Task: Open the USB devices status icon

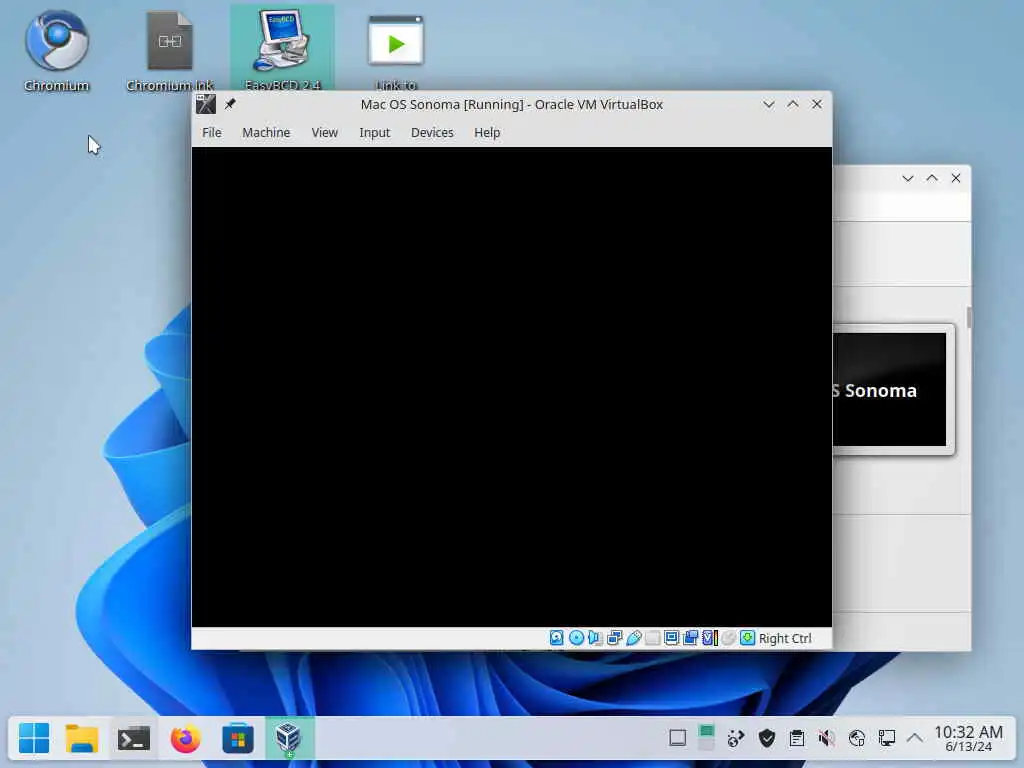Action: [633, 638]
